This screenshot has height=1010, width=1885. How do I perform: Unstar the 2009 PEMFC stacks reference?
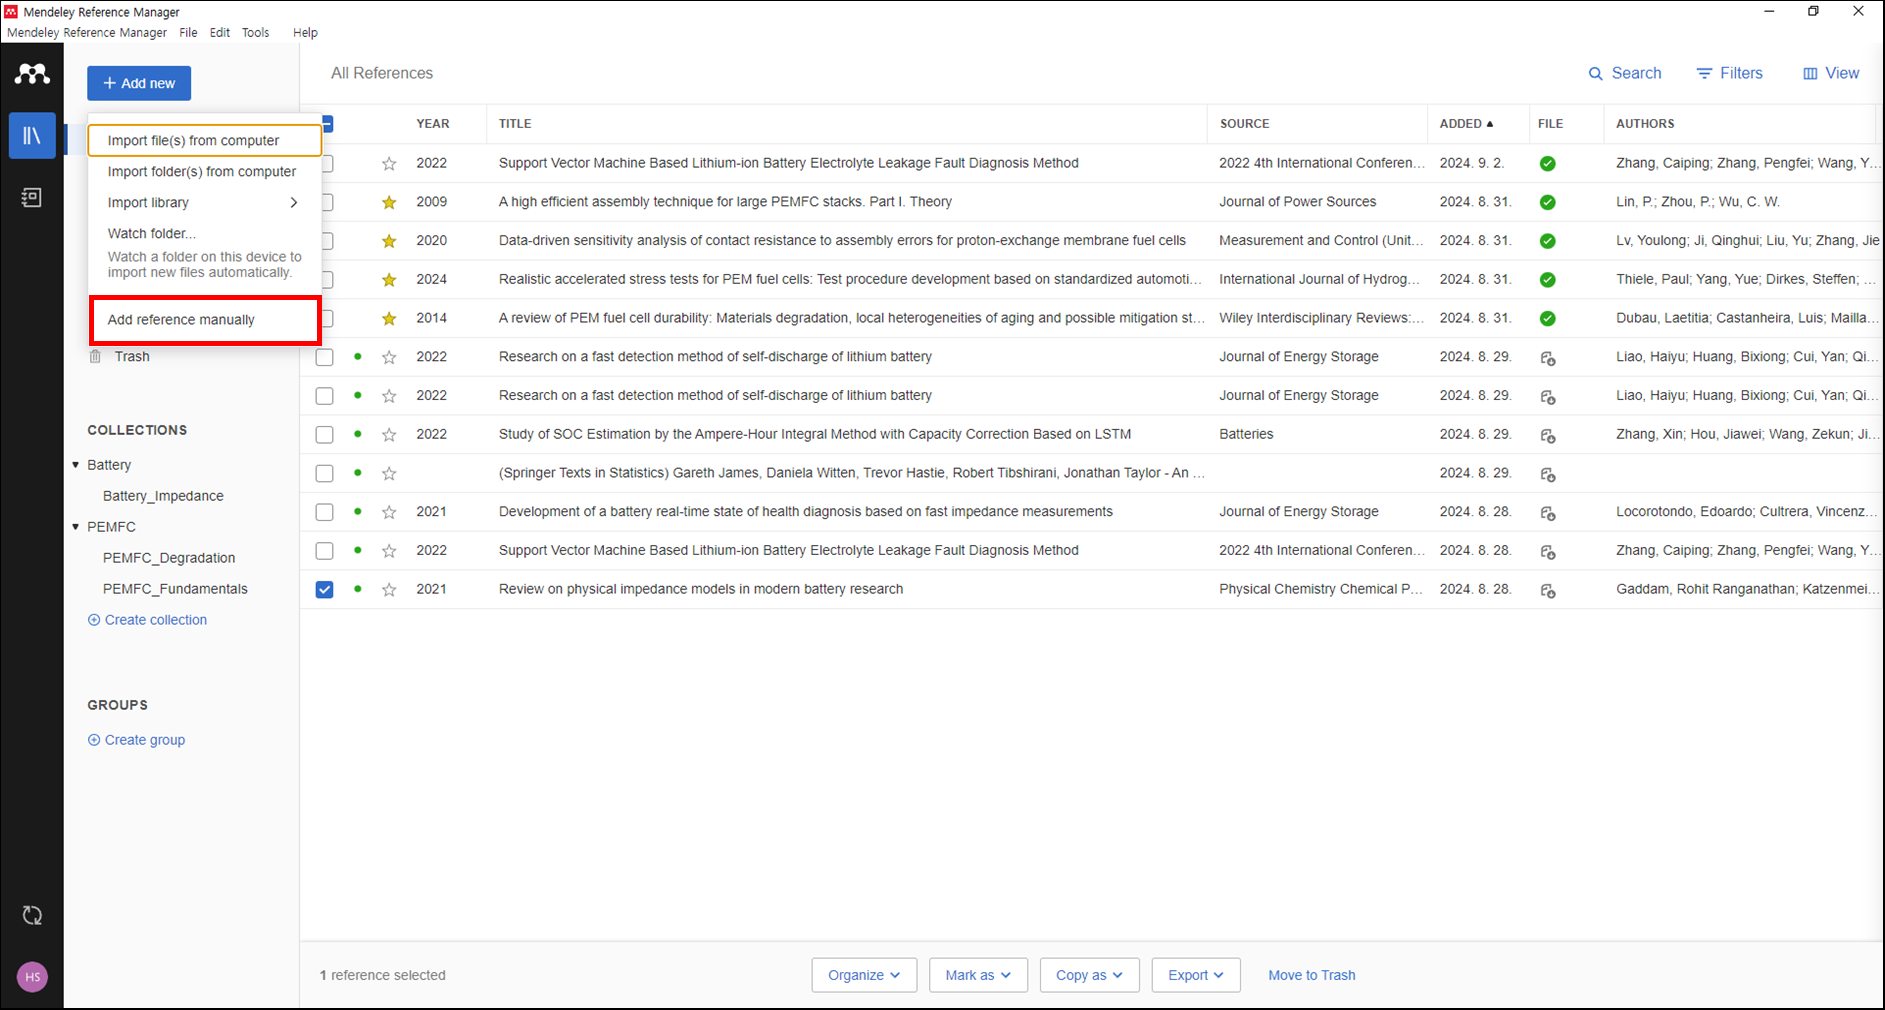click(389, 202)
